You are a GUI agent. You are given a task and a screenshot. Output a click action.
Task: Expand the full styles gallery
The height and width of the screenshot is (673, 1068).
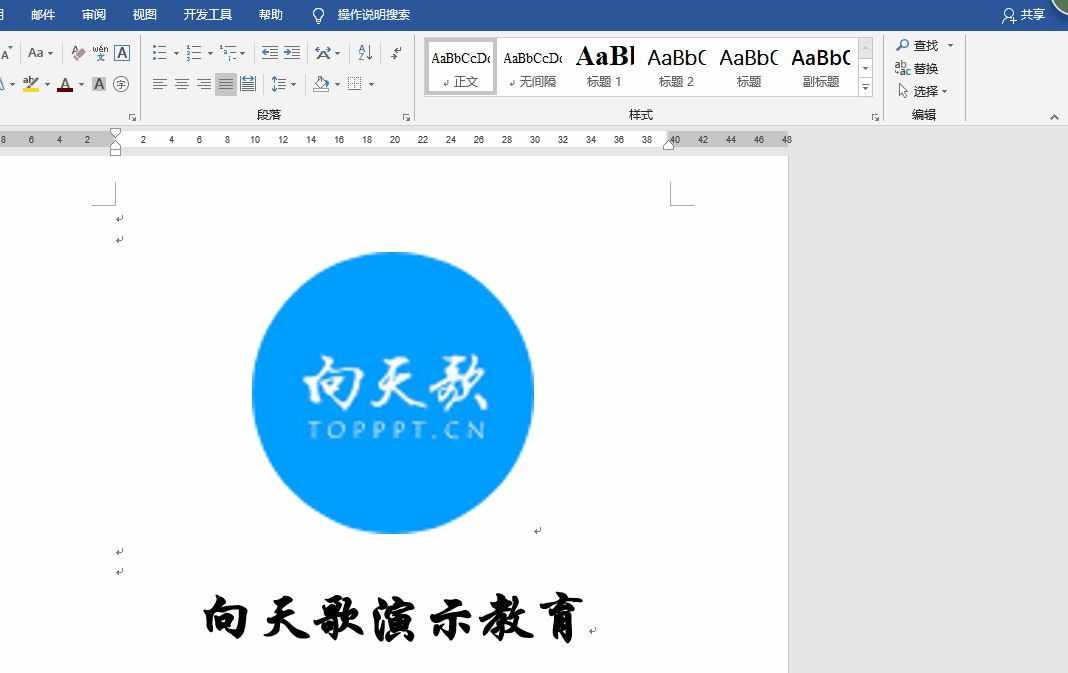(x=866, y=87)
